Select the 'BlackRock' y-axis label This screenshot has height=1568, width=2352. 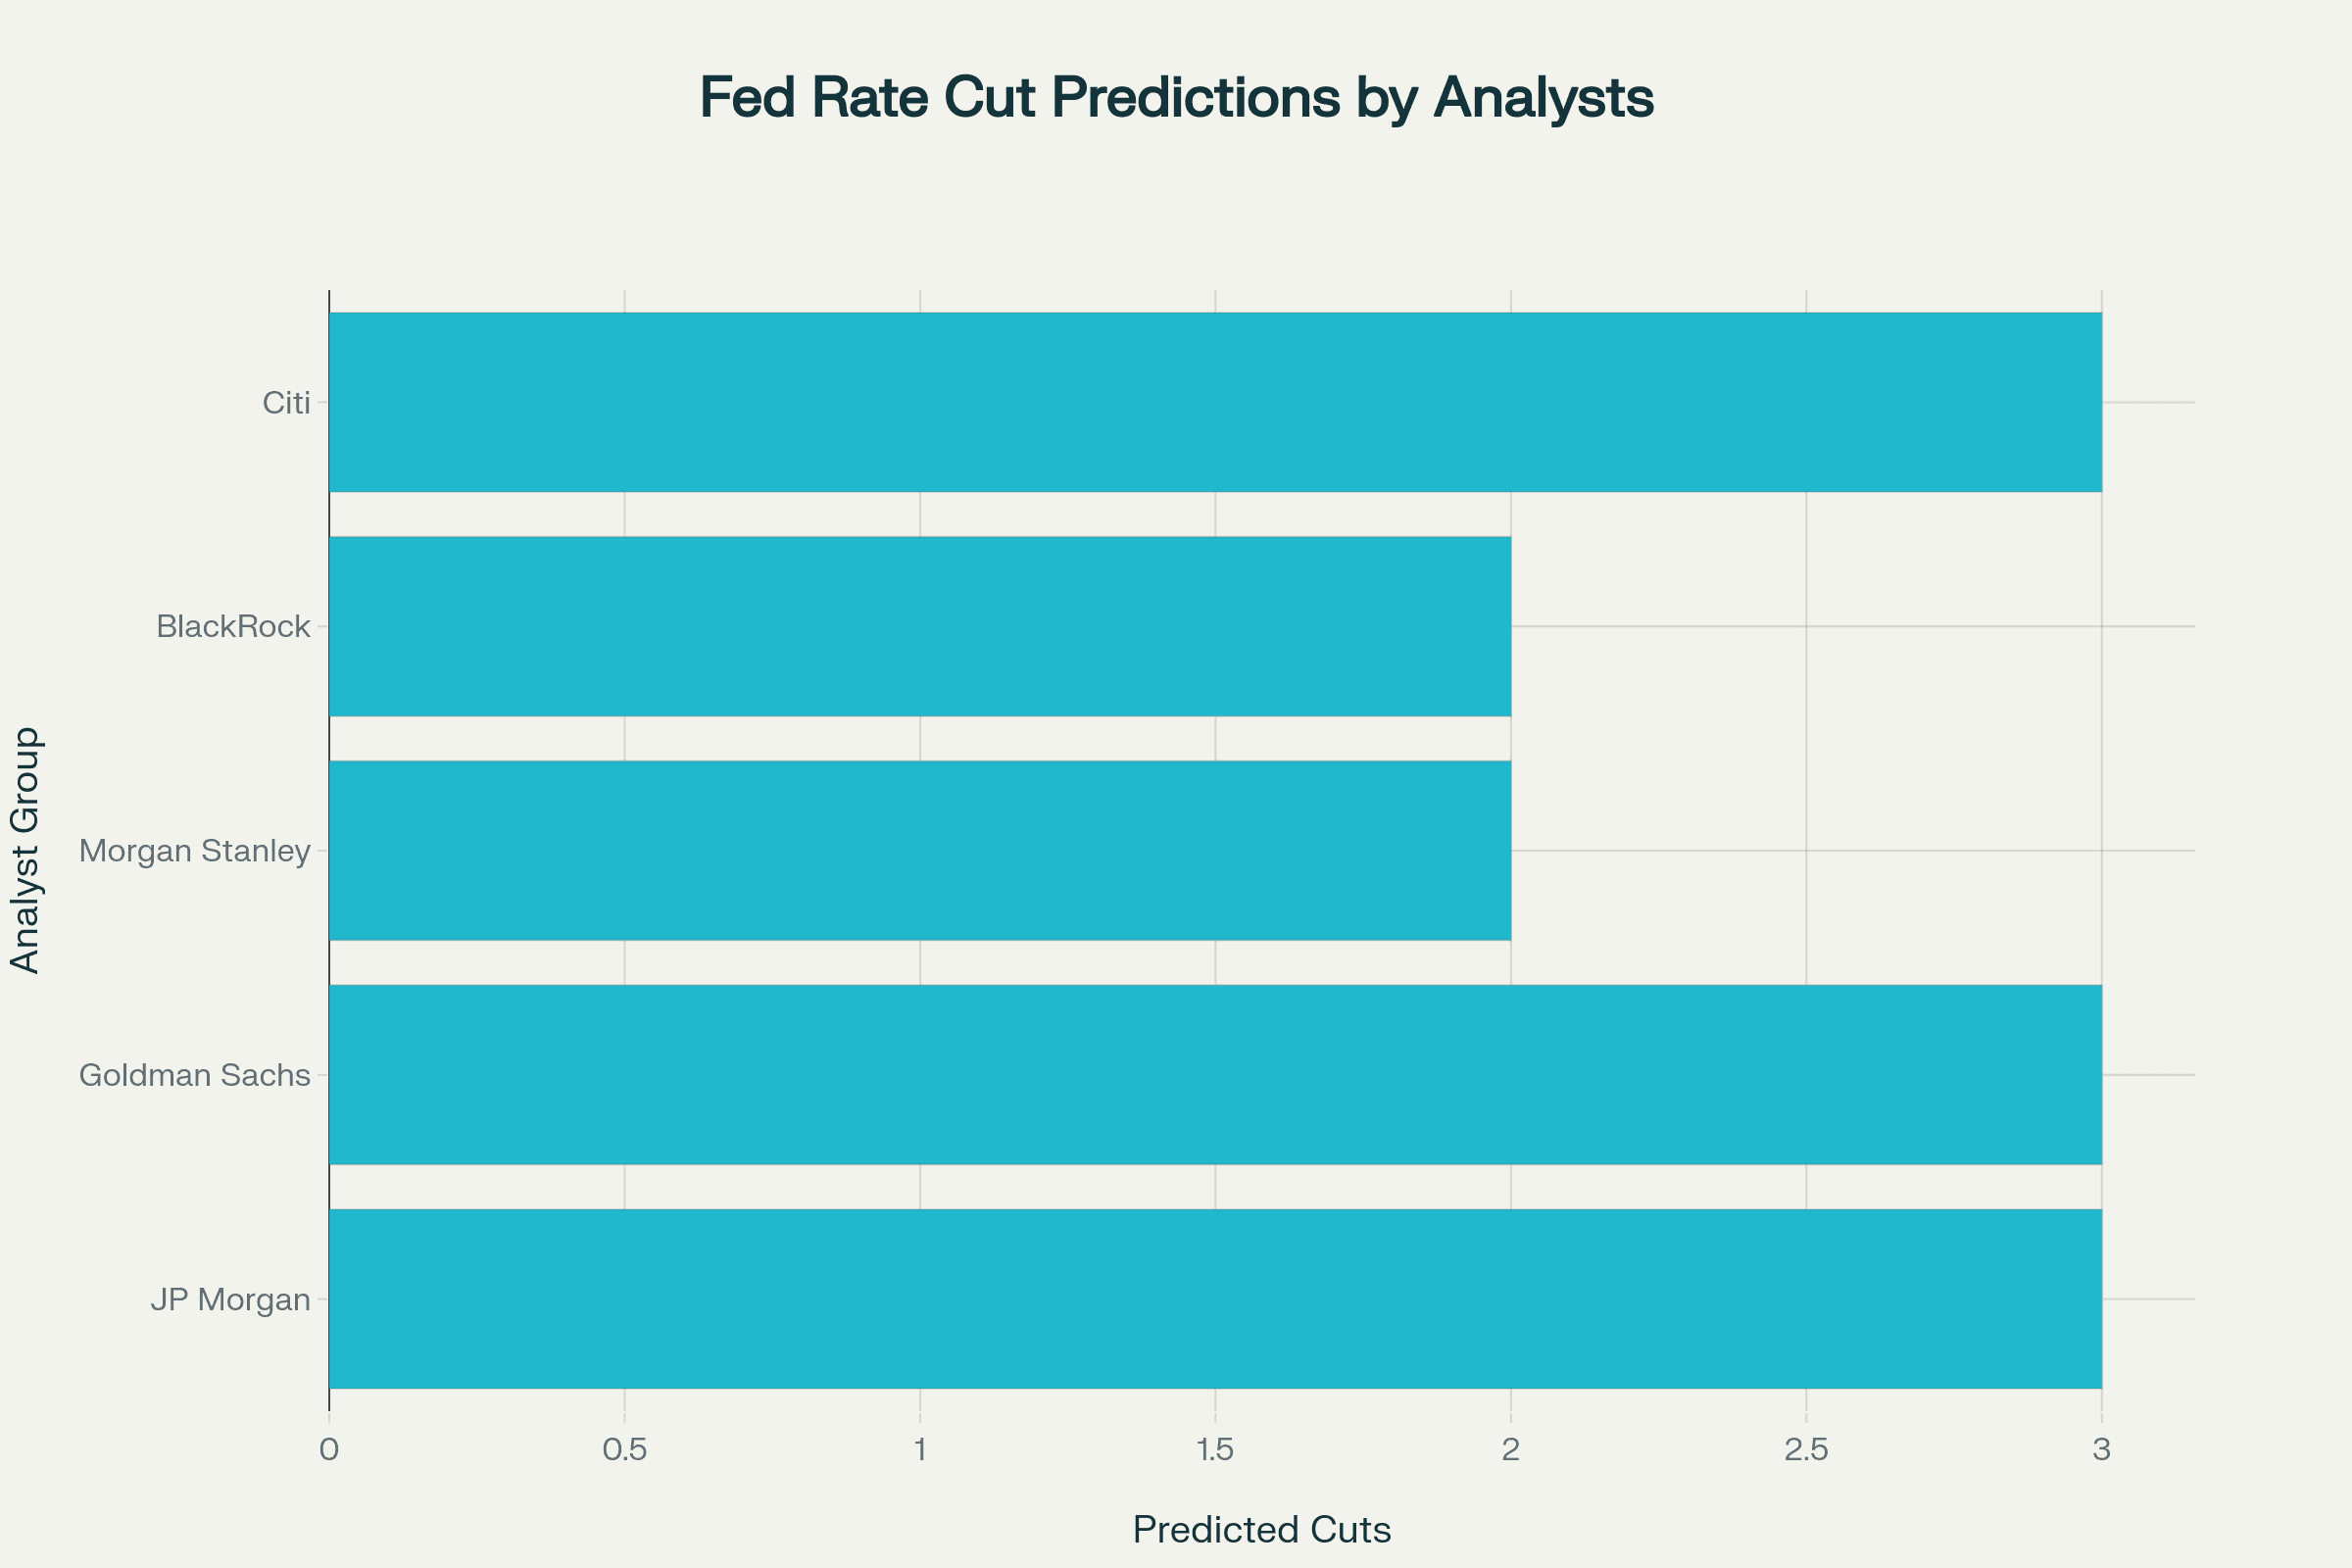point(233,627)
